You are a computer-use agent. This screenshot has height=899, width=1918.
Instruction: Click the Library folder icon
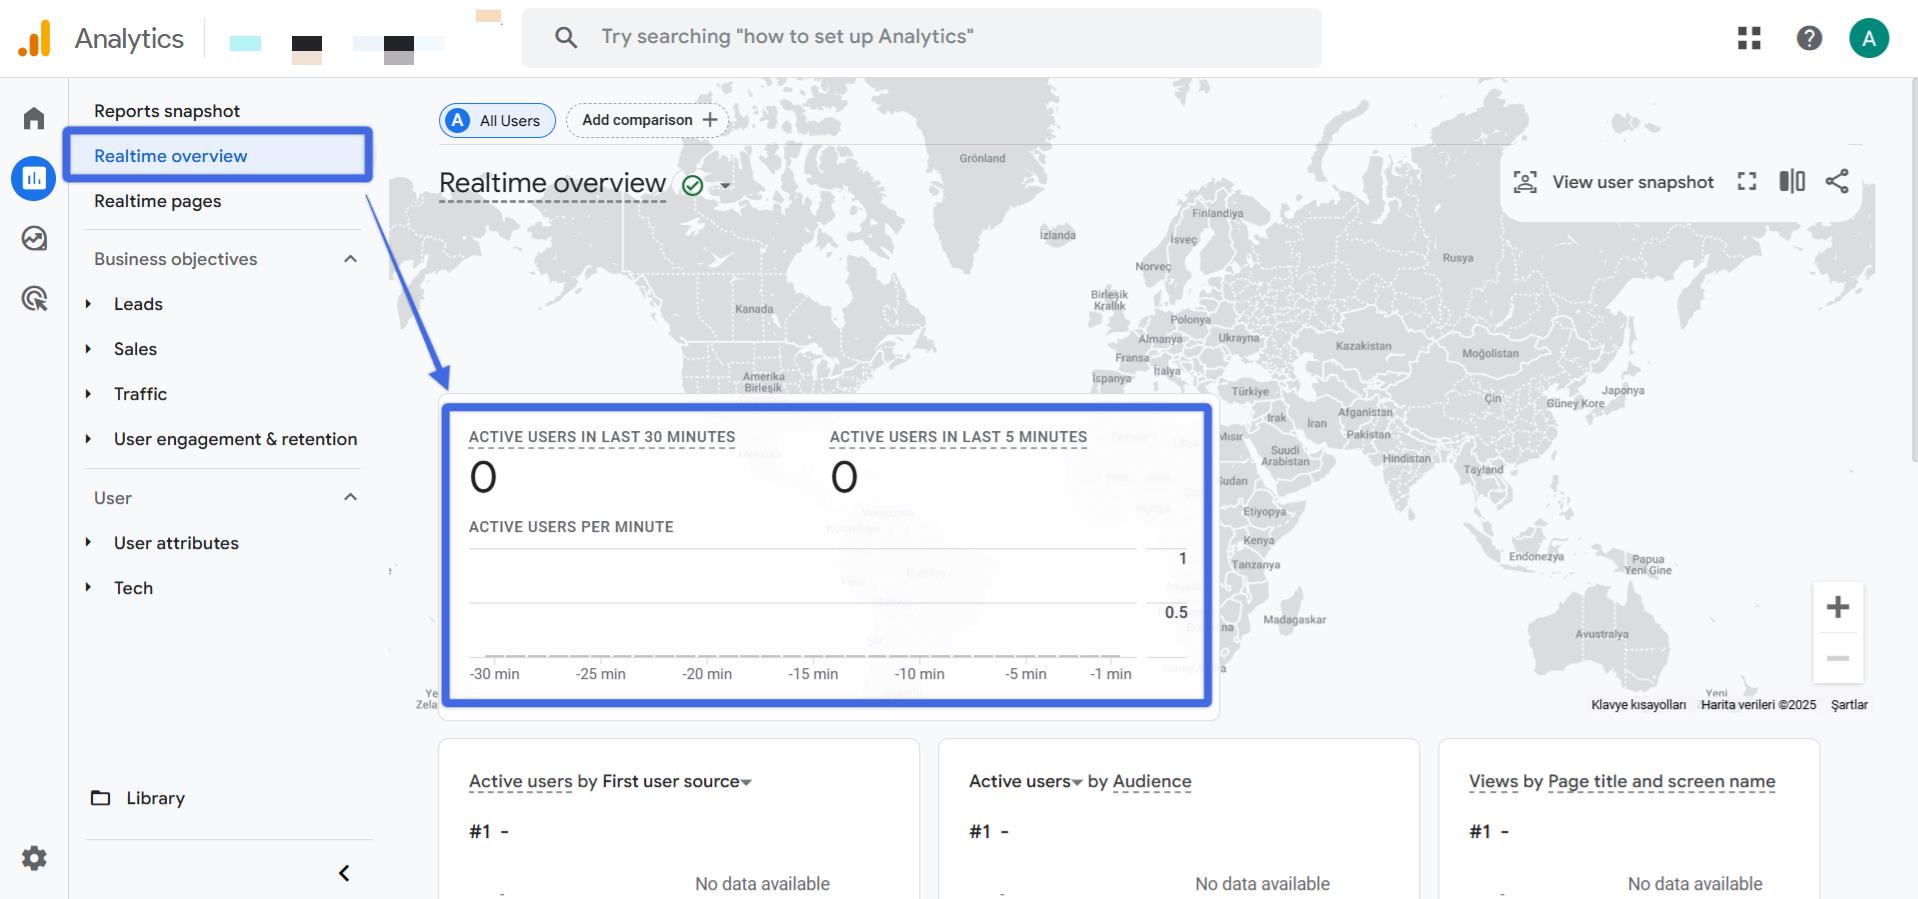click(101, 798)
